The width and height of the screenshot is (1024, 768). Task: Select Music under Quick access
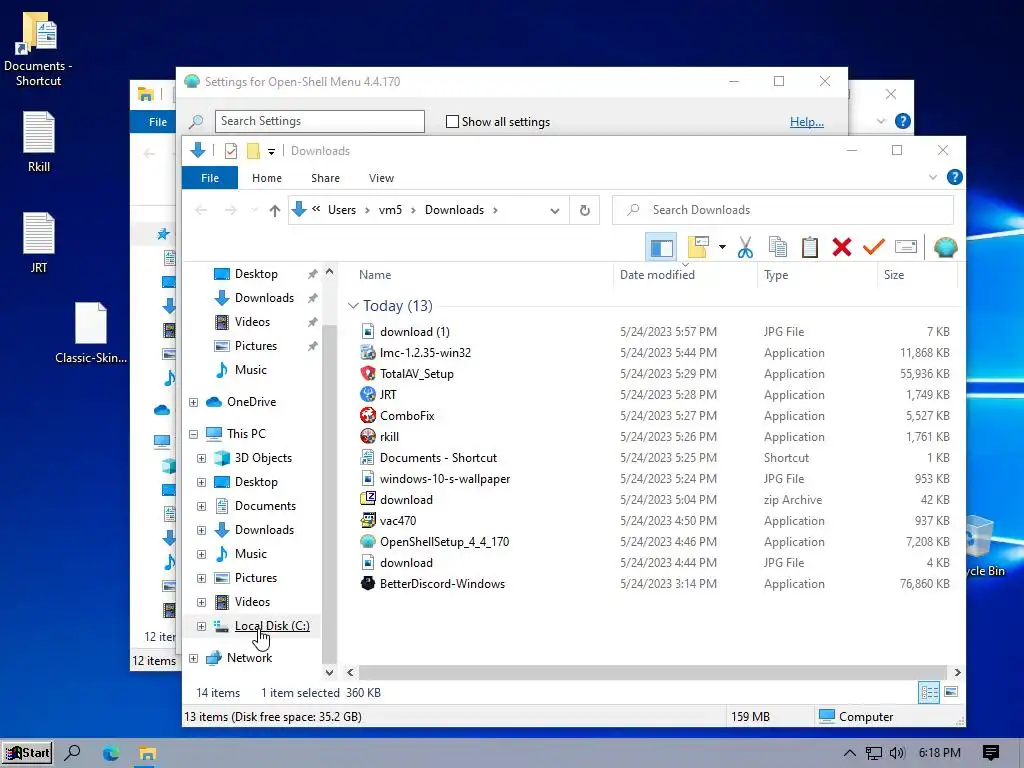pyautogui.click(x=251, y=370)
